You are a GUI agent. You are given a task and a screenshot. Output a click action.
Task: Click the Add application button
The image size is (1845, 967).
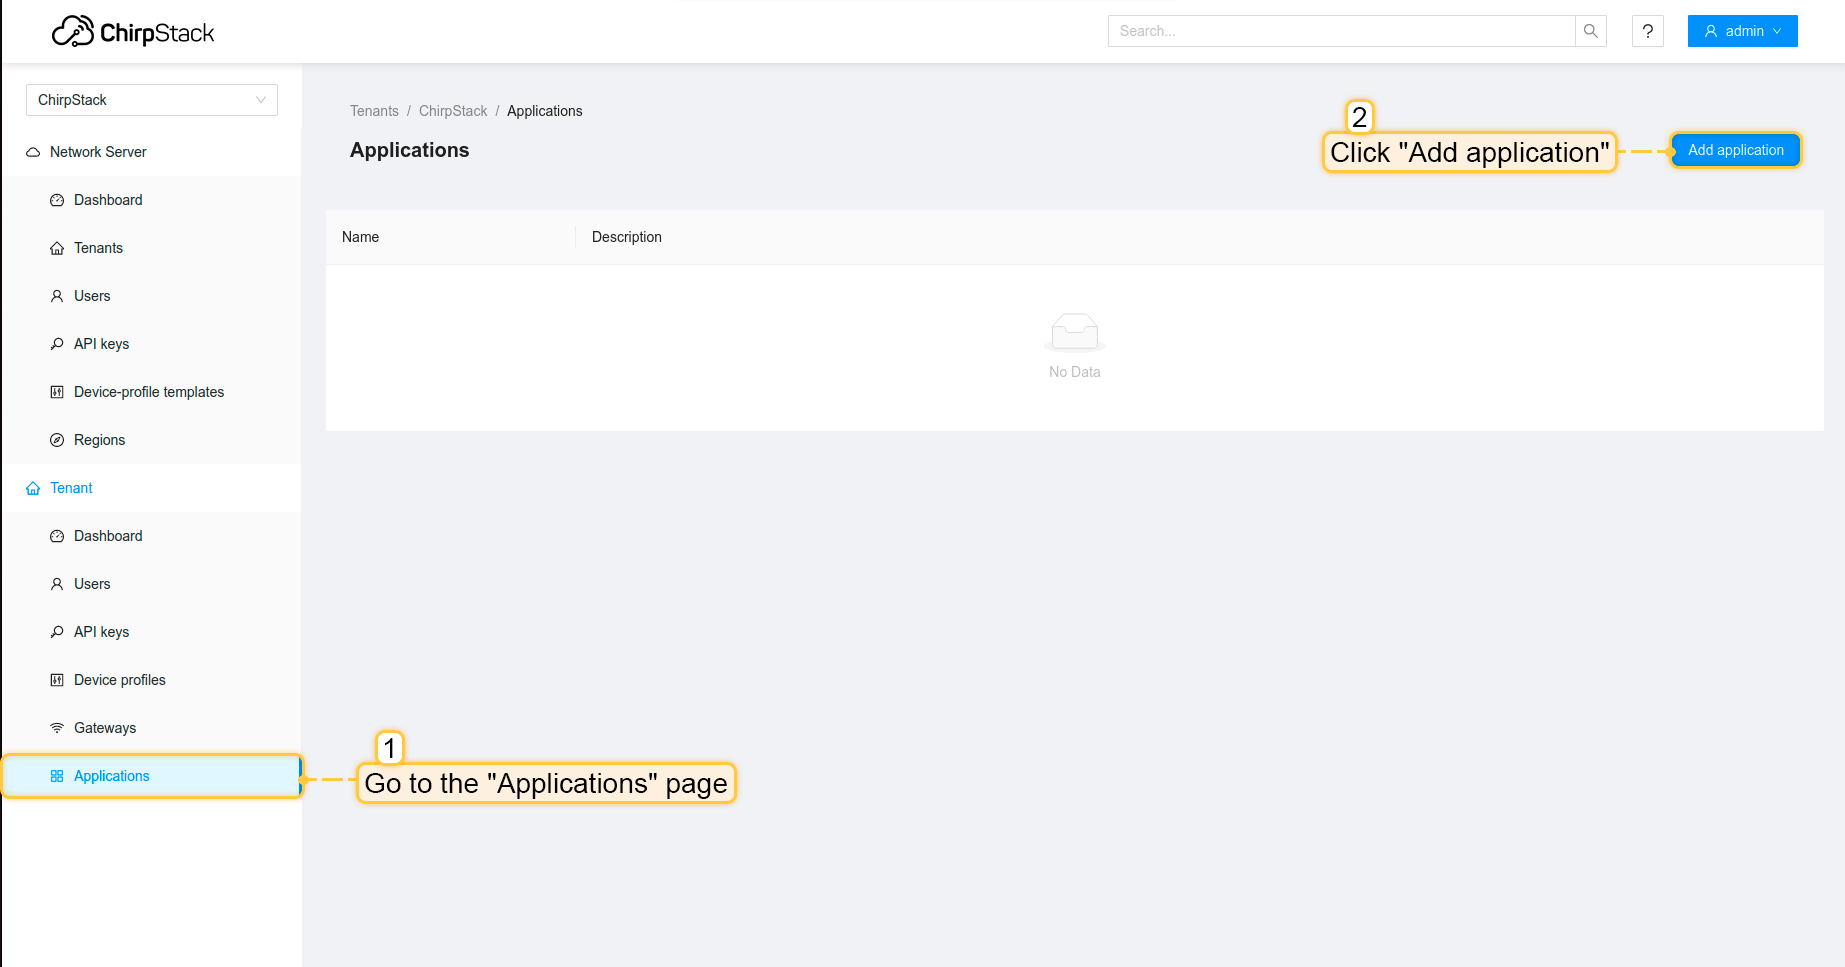click(x=1735, y=150)
